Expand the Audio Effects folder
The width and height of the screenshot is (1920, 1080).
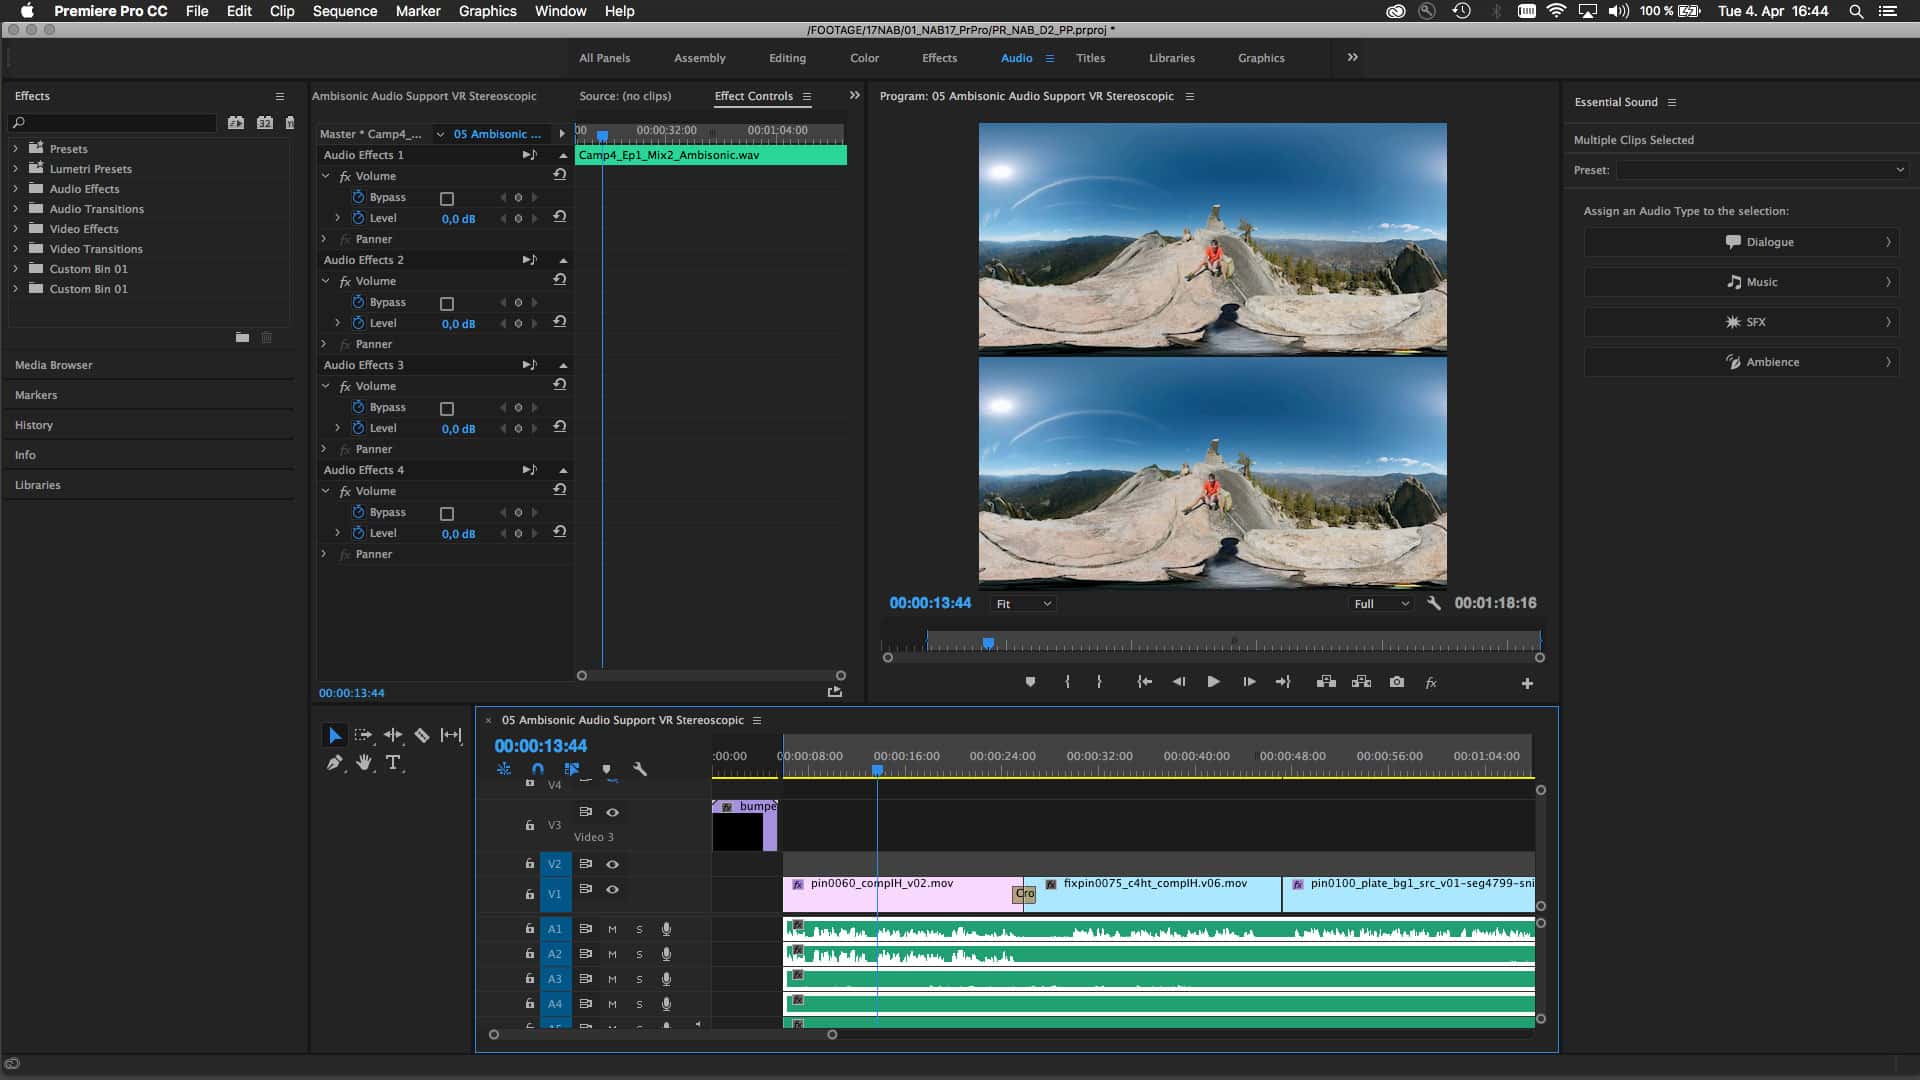point(15,189)
